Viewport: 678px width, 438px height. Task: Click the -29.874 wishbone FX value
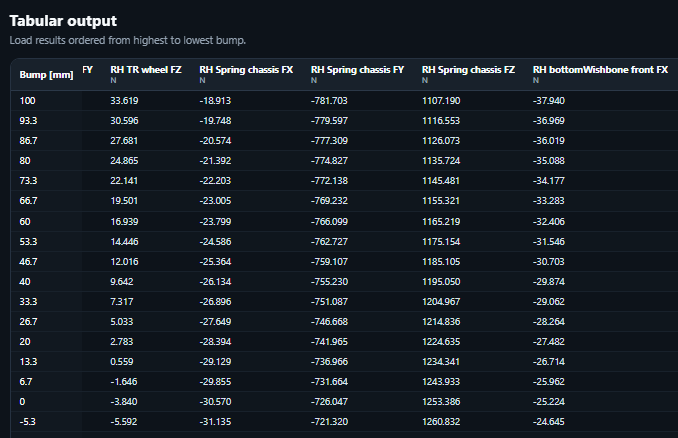click(549, 282)
